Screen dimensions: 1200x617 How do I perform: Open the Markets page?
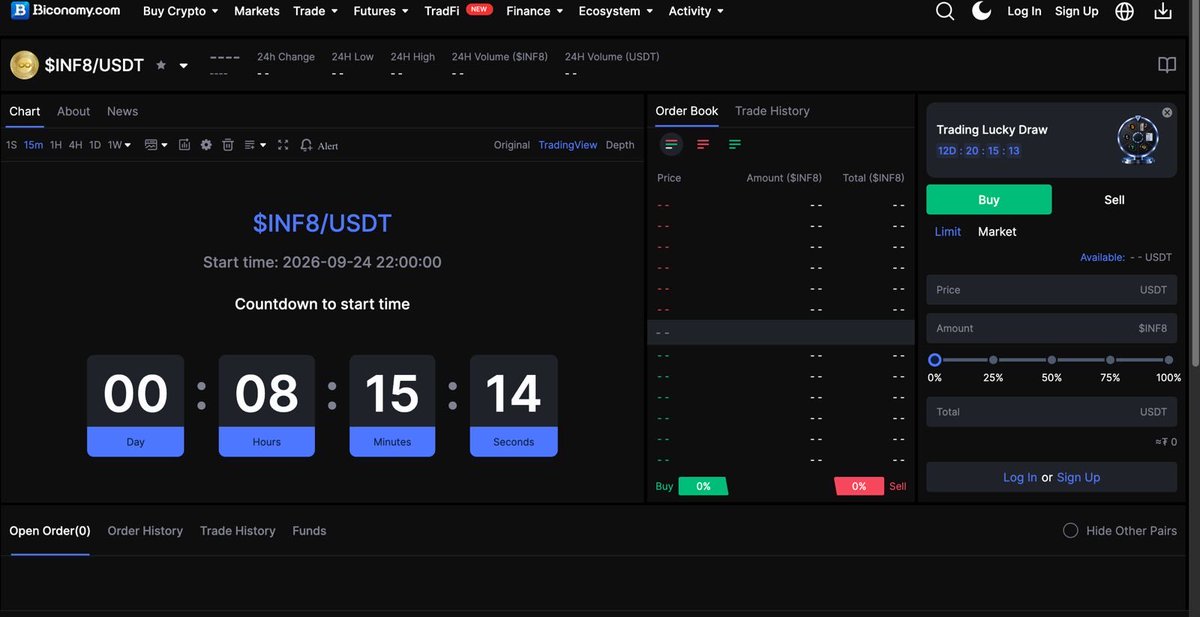(x=257, y=11)
